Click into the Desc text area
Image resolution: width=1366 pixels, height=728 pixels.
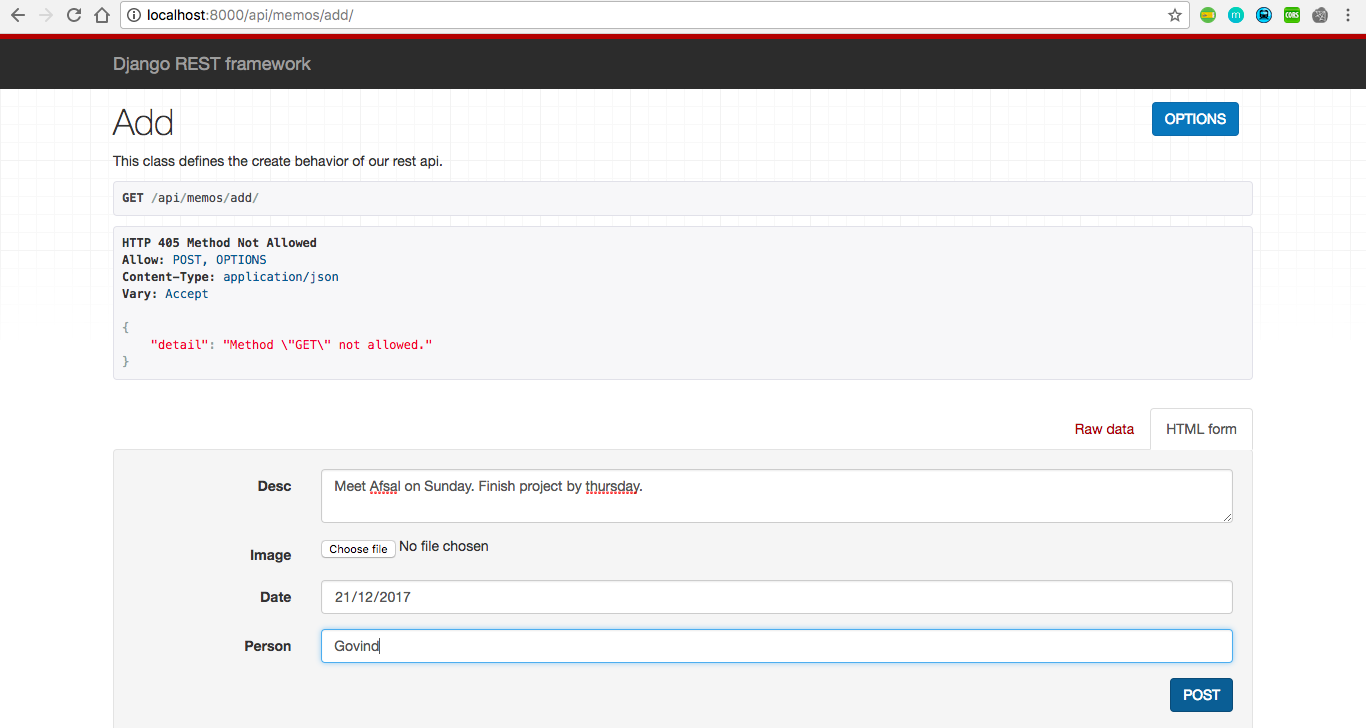[776, 496]
